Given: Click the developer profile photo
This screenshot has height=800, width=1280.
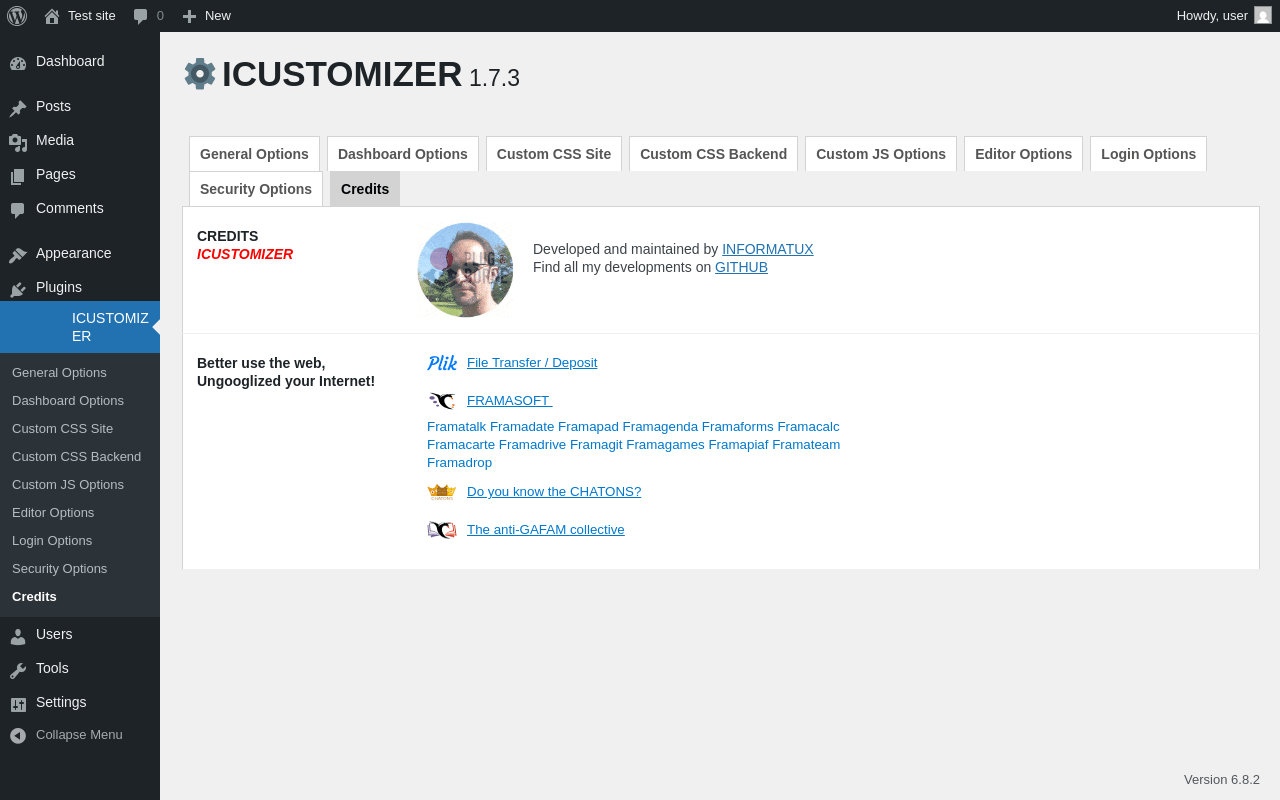Looking at the screenshot, I should click(x=465, y=270).
